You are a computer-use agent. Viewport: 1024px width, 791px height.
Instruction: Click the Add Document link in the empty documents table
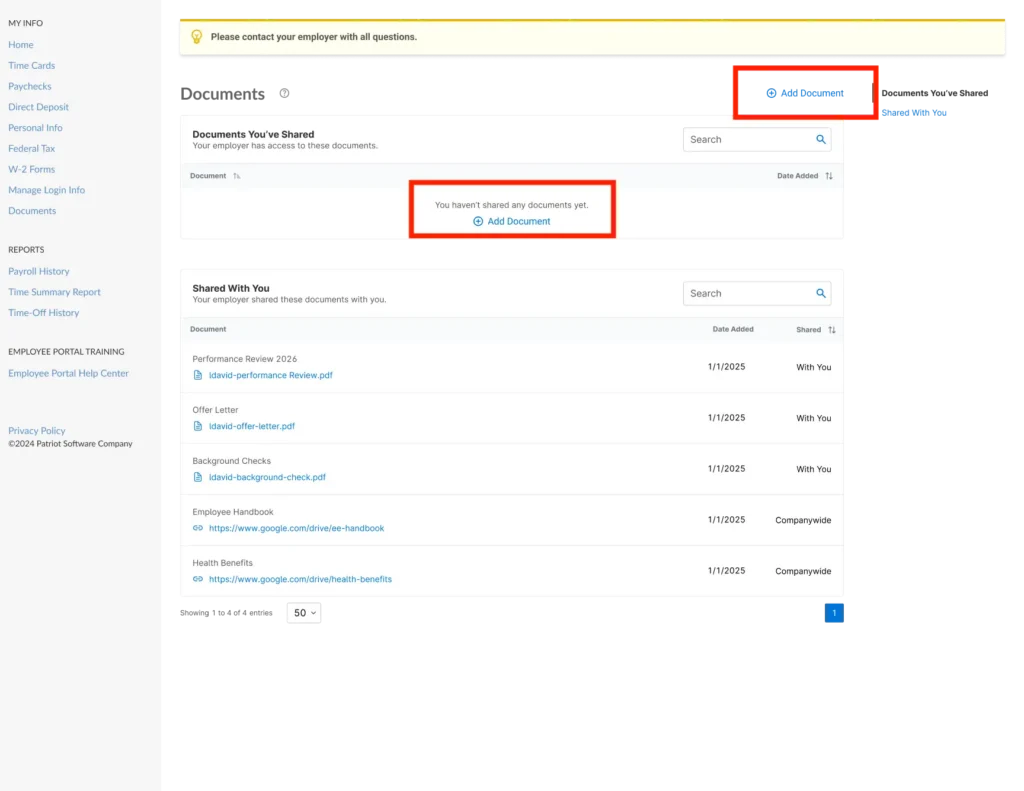(x=518, y=221)
